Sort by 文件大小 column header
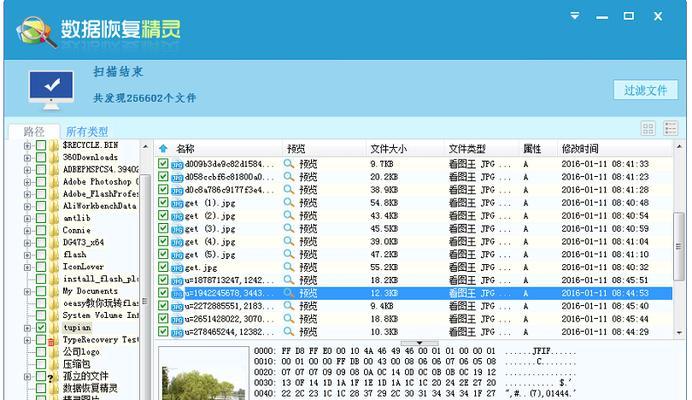This screenshot has width=692, height=400. point(388,149)
